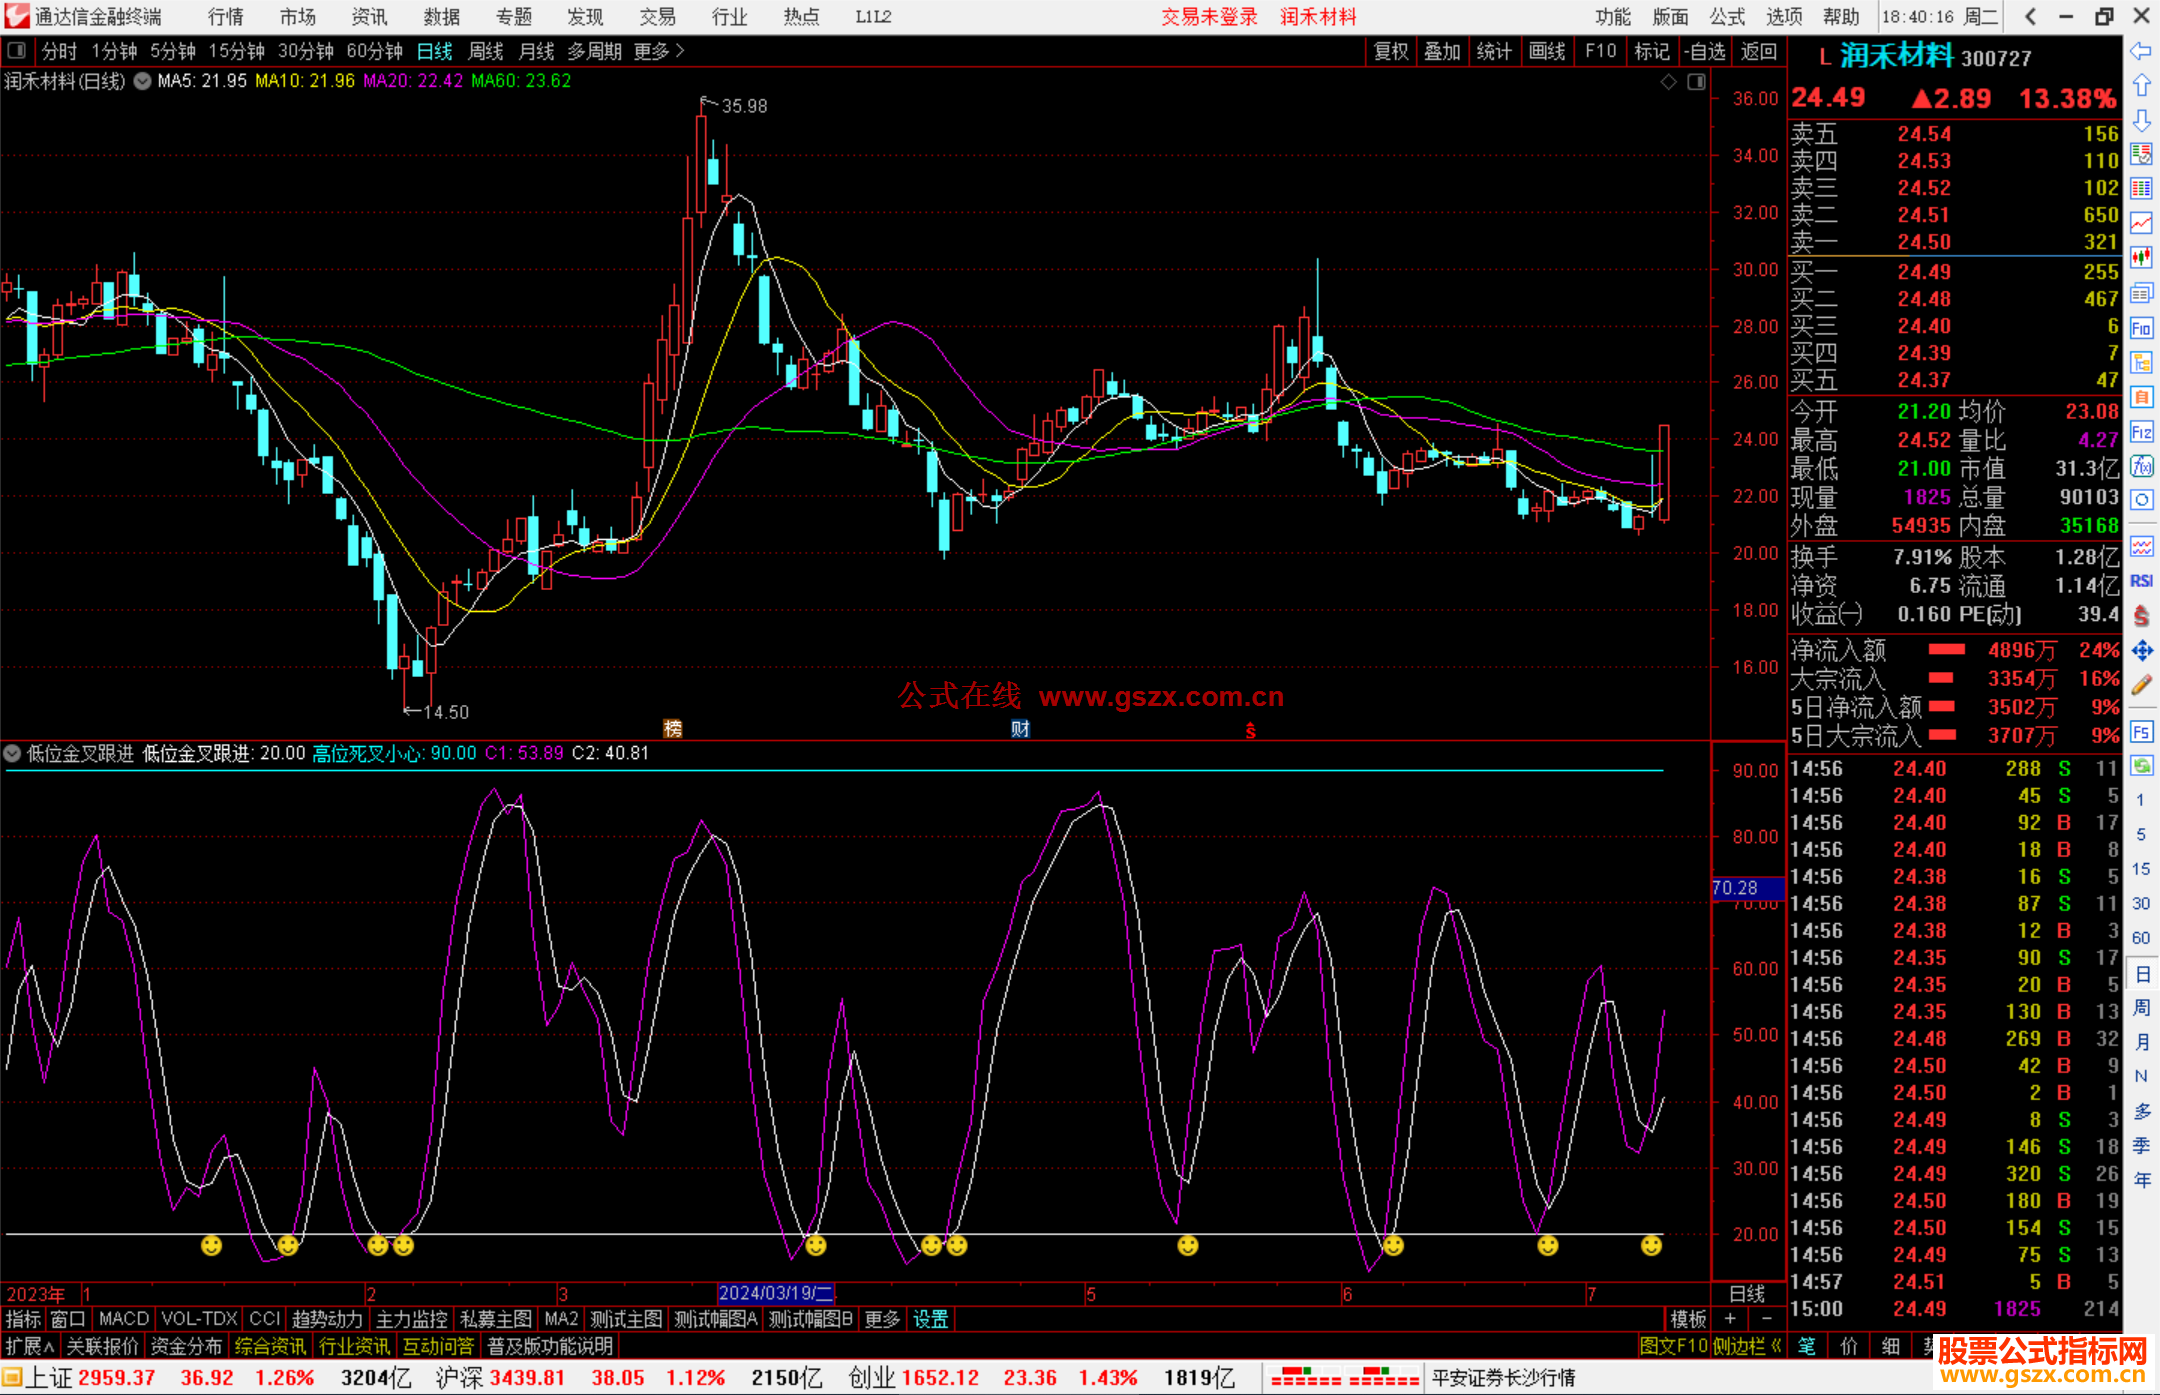Open the F10 company info sidebar icon
The image size is (2160, 1395).
(2141, 328)
